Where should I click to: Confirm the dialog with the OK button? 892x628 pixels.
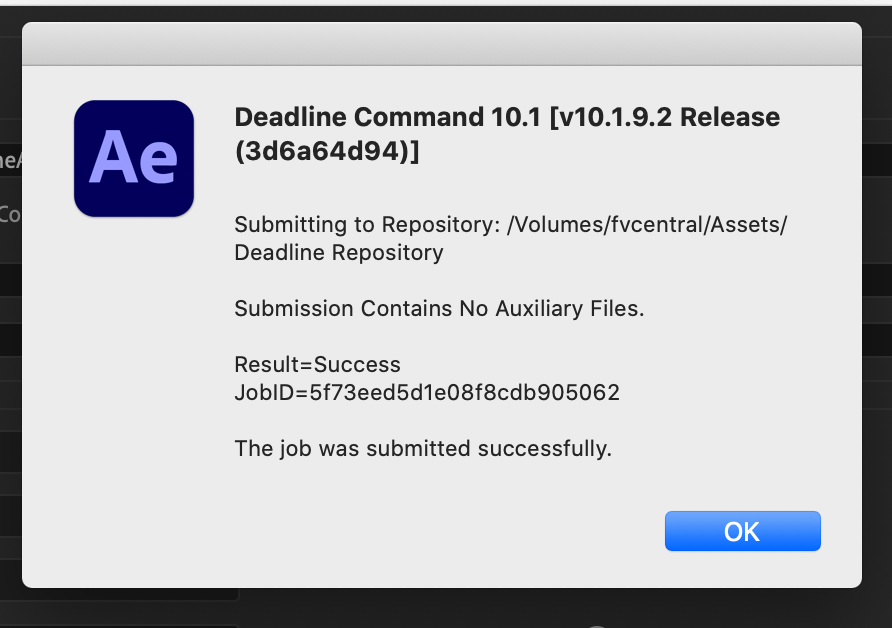[742, 531]
